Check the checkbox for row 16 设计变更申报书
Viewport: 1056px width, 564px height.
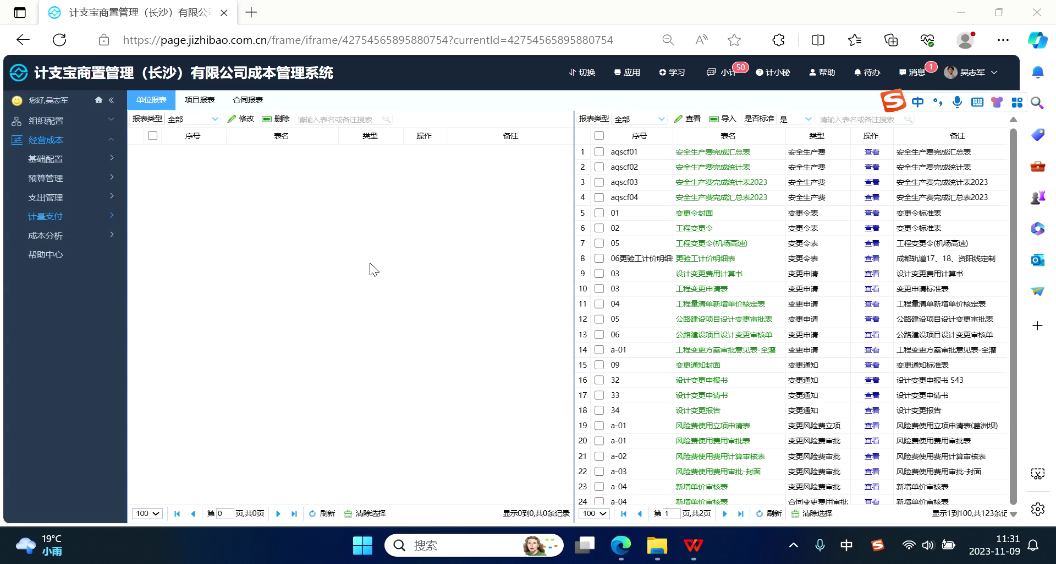tap(599, 380)
